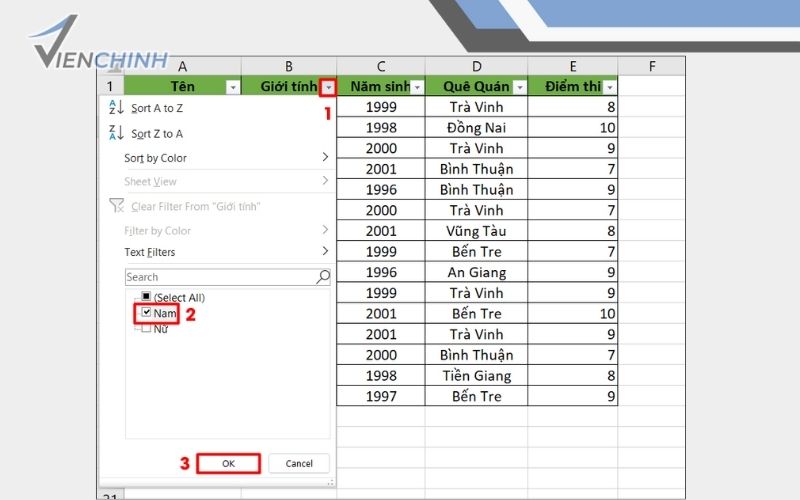Select column B header
800x500 pixels.
pos(289,66)
